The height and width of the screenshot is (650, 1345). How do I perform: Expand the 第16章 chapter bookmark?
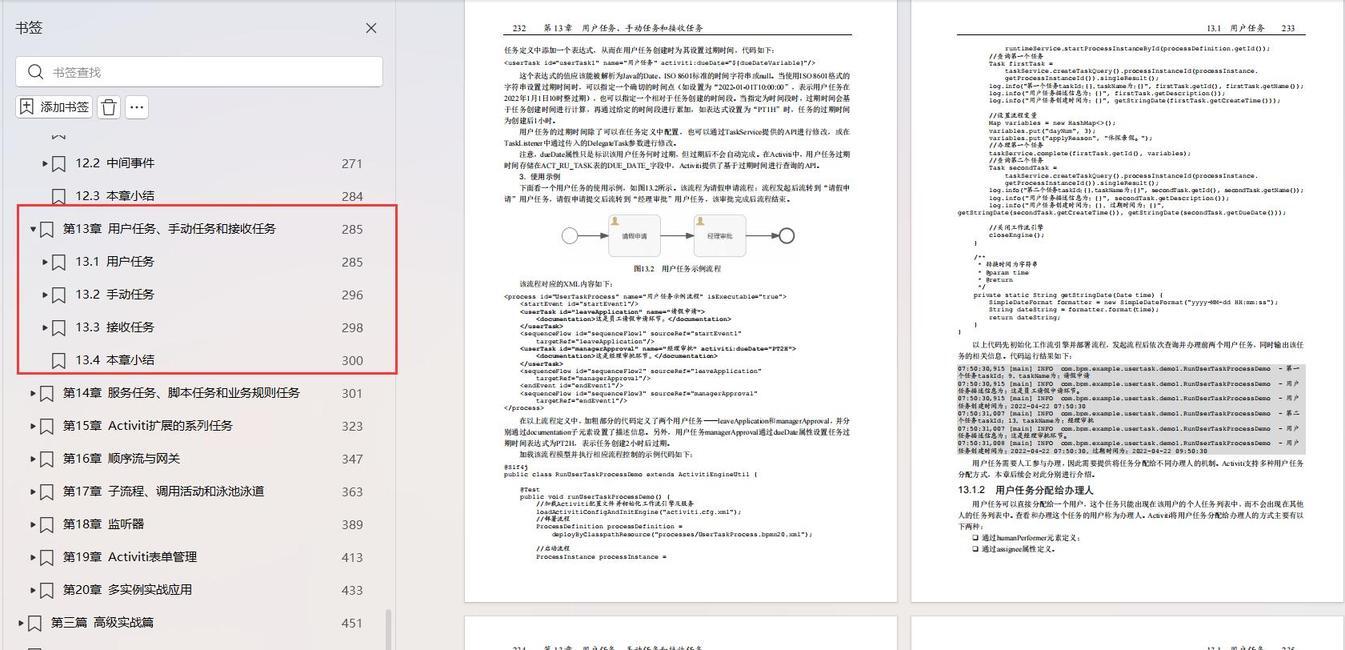coord(33,459)
